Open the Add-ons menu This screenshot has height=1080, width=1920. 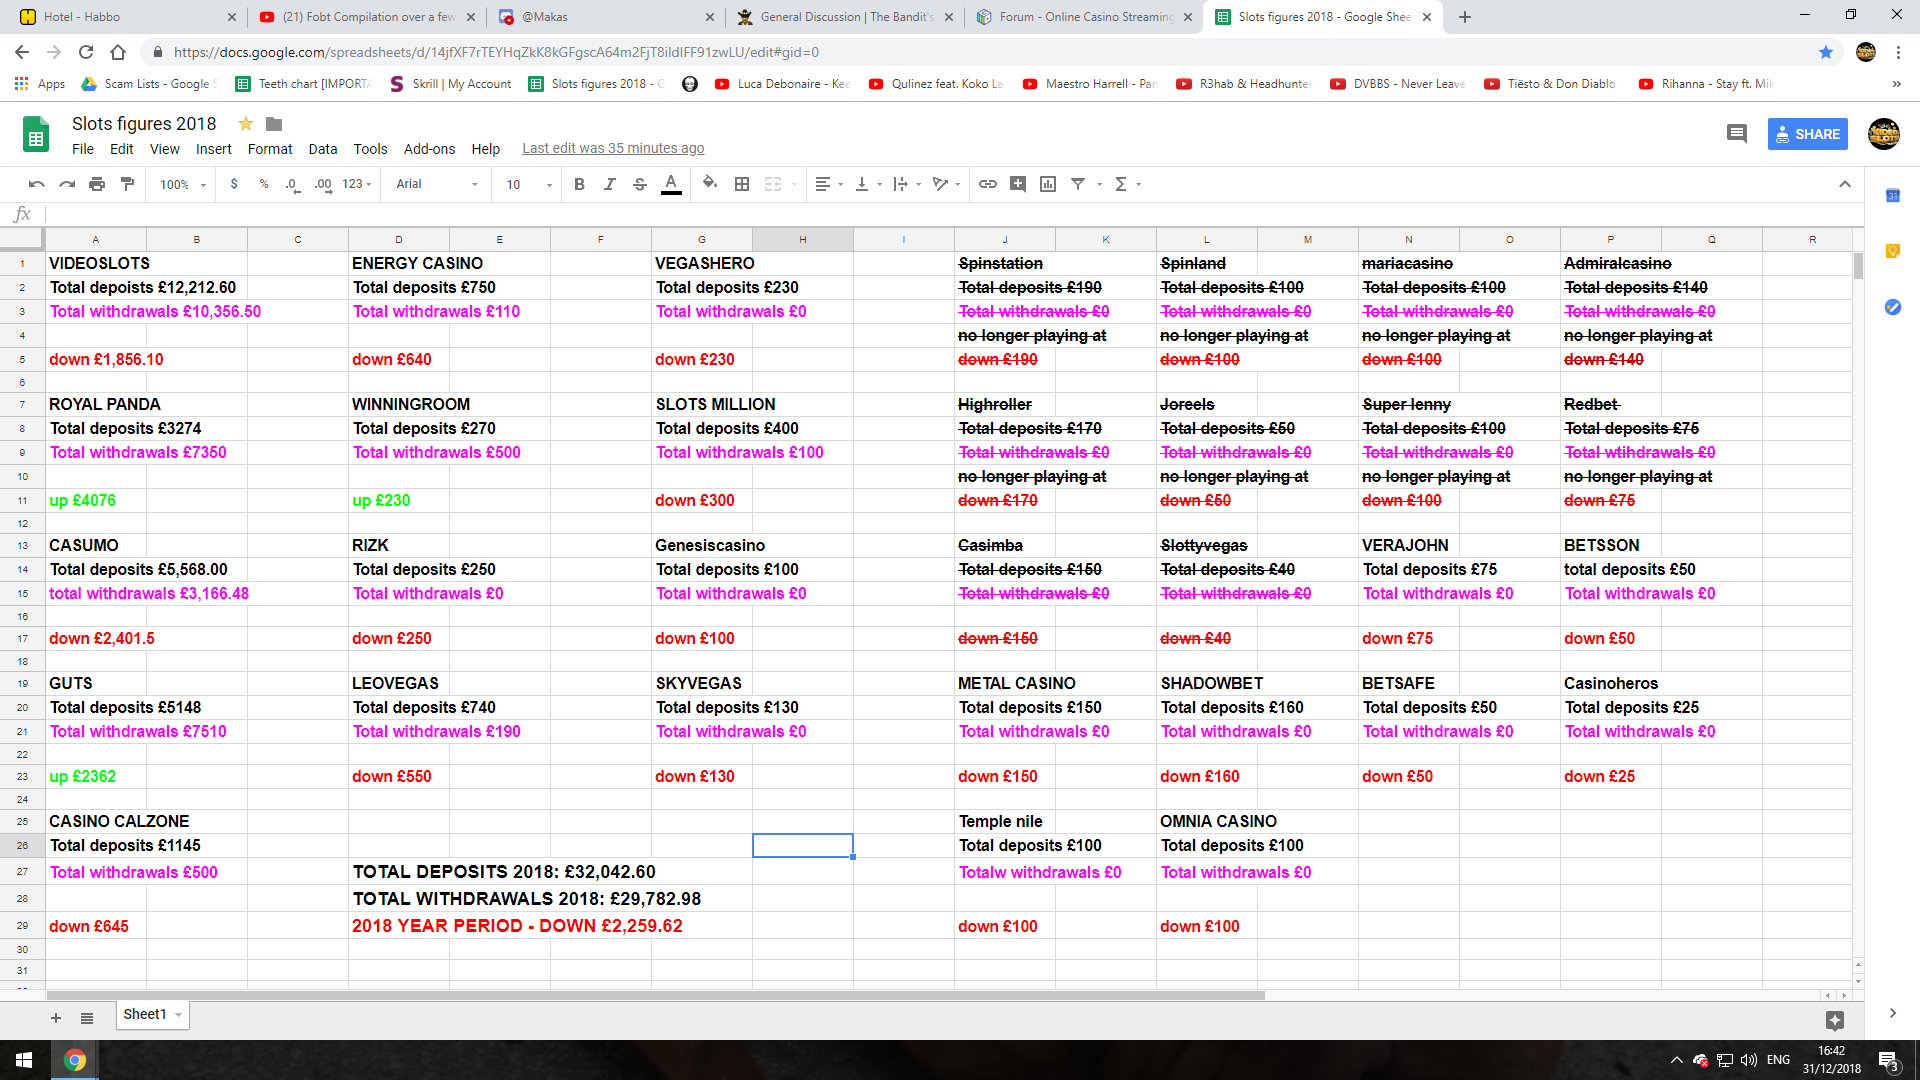point(429,149)
